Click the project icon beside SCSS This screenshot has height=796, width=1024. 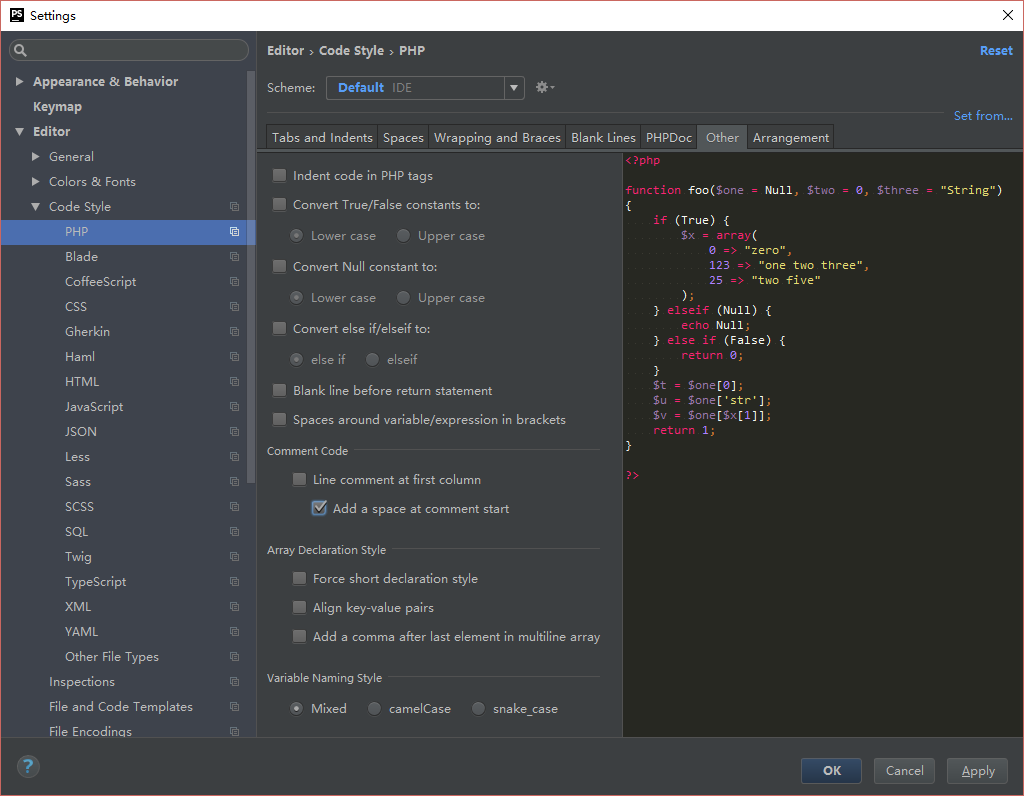tap(234, 507)
